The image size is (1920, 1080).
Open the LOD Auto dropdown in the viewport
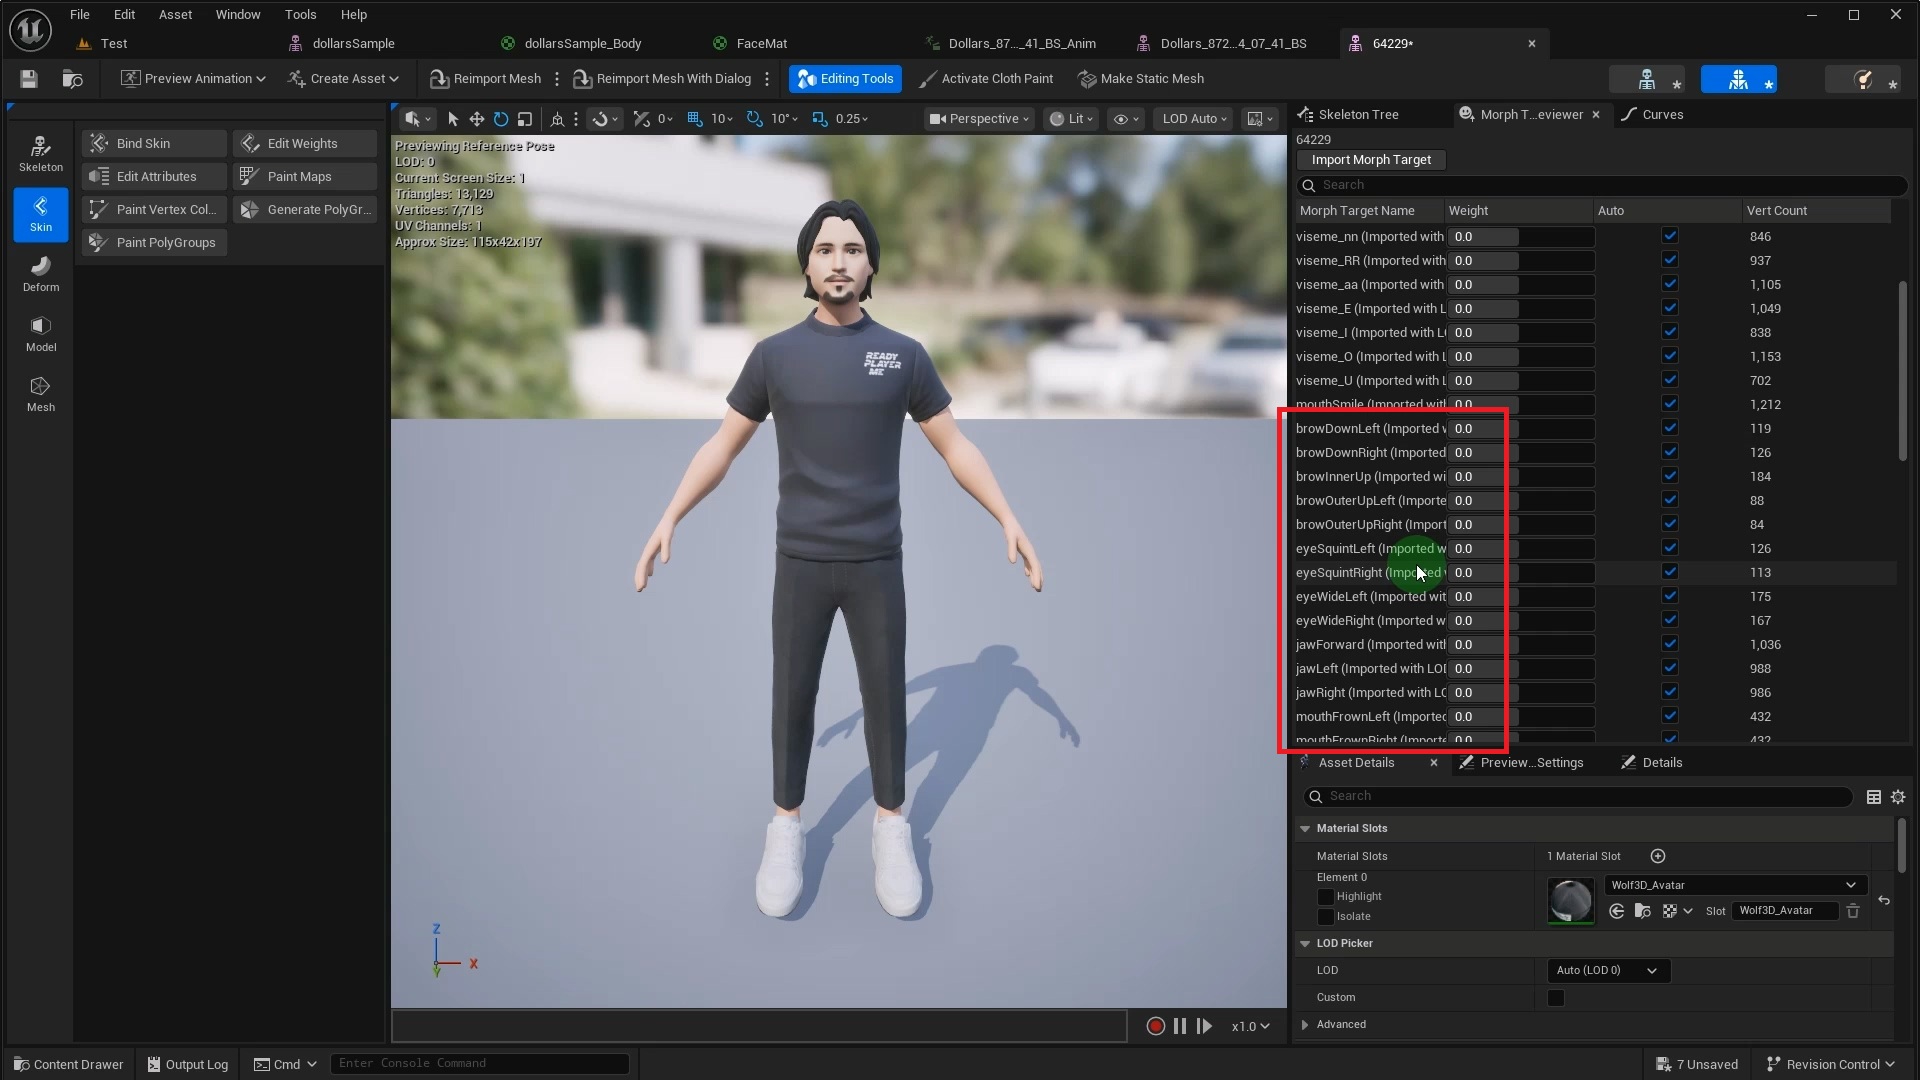[x=1192, y=118]
